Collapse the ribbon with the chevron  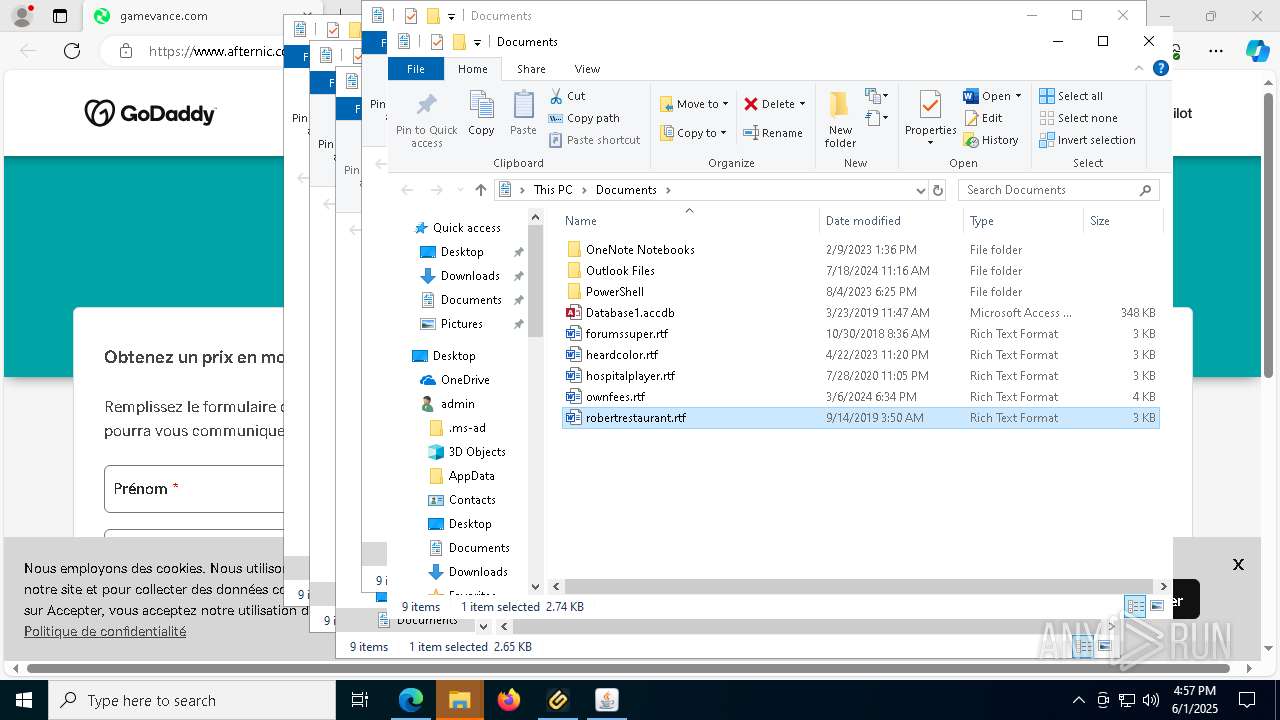(x=1139, y=68)
